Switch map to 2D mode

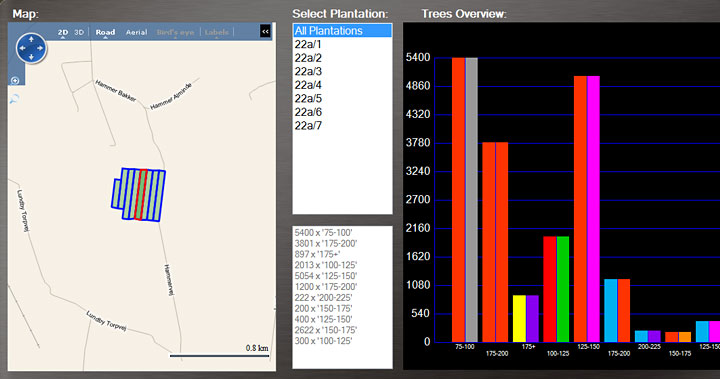(x=62, y=32)
